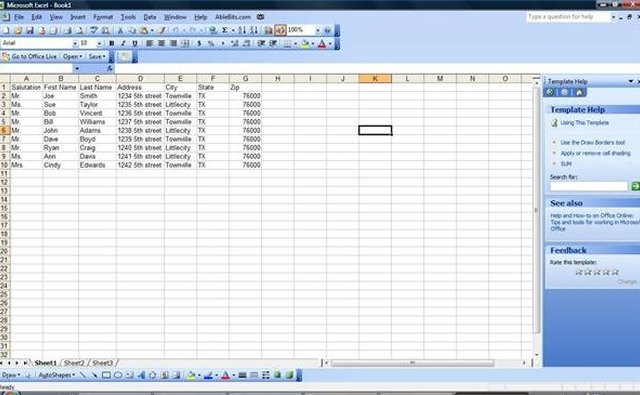Toggle Underline formatting

click(x=135, y=43)
